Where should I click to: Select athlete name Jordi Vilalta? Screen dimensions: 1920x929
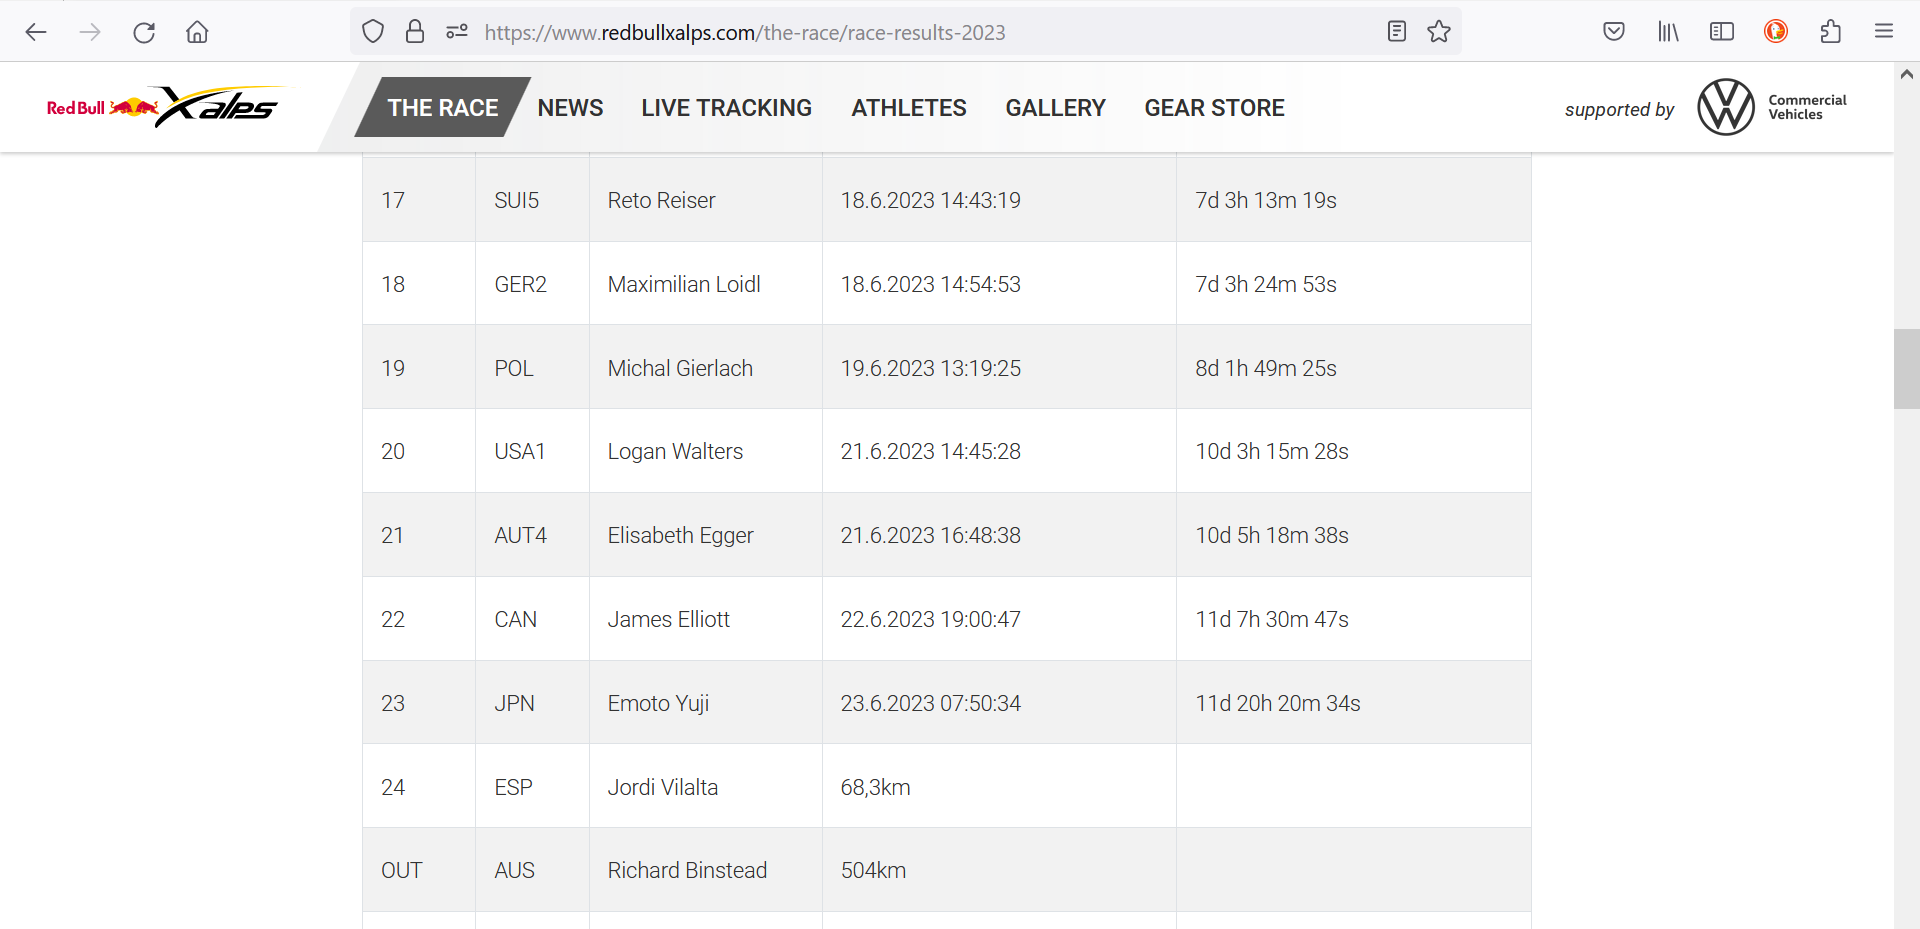(x=662, y=787)
